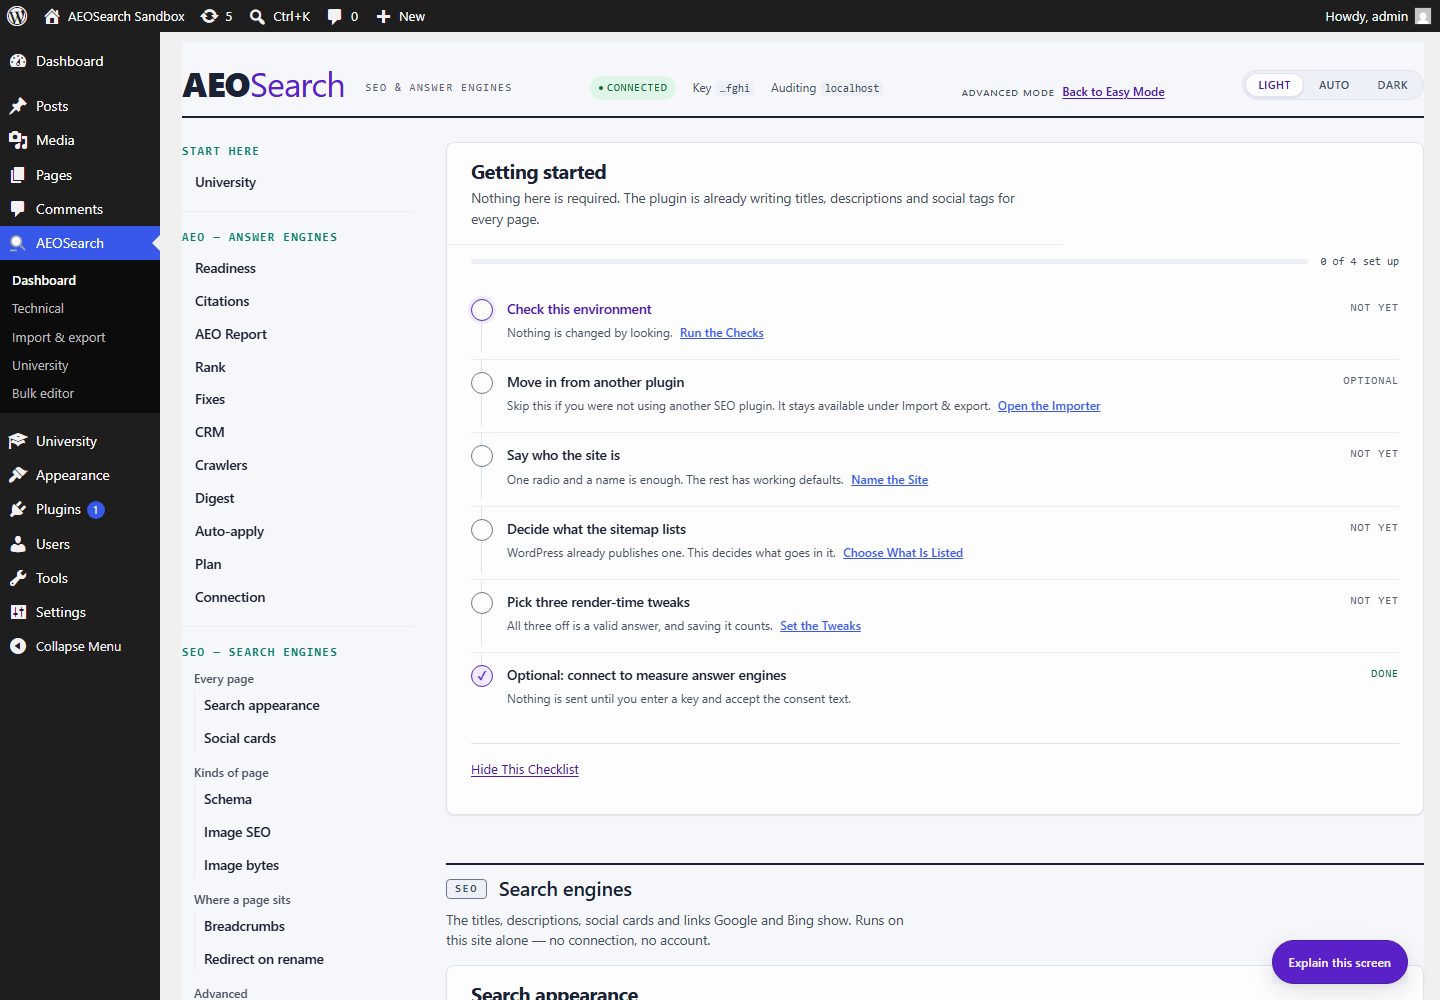This screenshot has height=1000, width=1440.
Task: Tick the 'Say who the site is' circle
Action: coord(482,456)
